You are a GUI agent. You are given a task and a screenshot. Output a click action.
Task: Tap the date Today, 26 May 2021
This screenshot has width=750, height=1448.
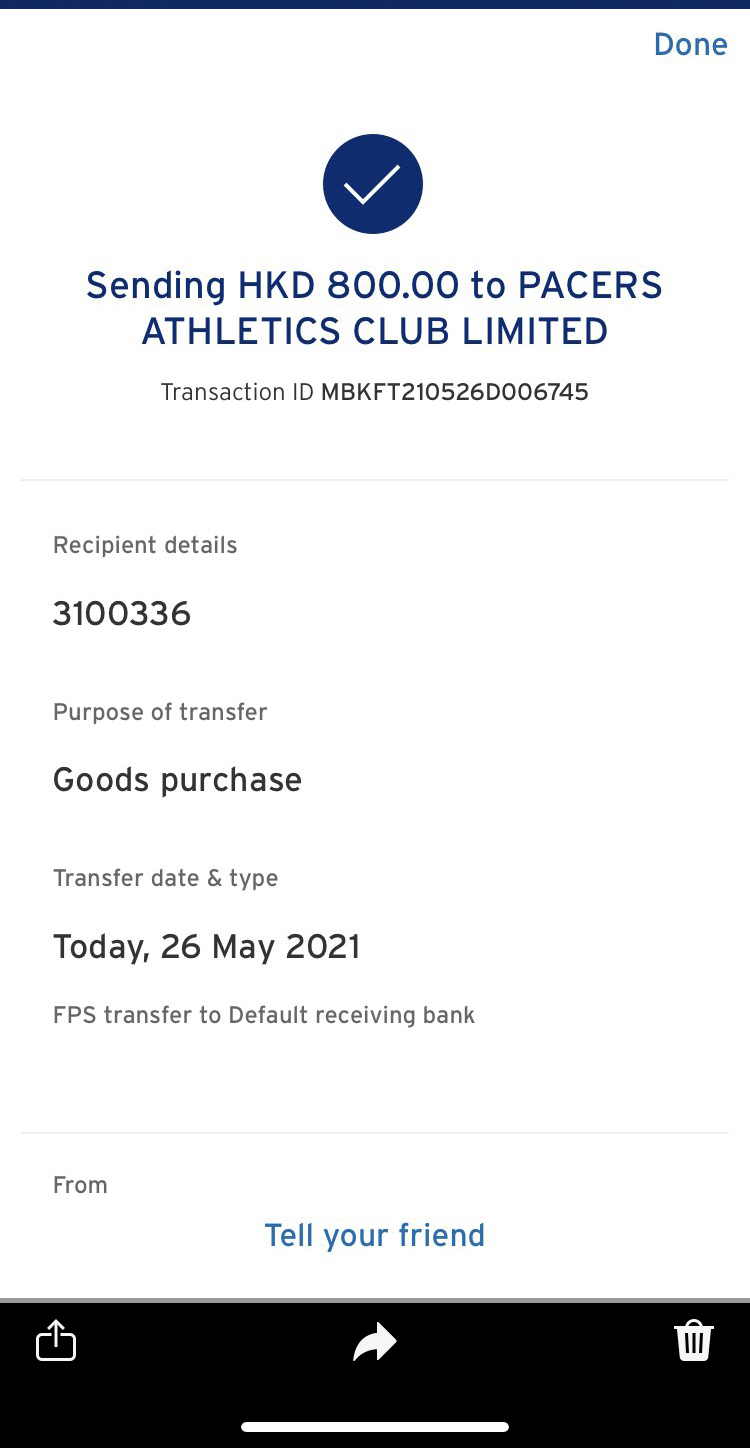pos(206,946)
